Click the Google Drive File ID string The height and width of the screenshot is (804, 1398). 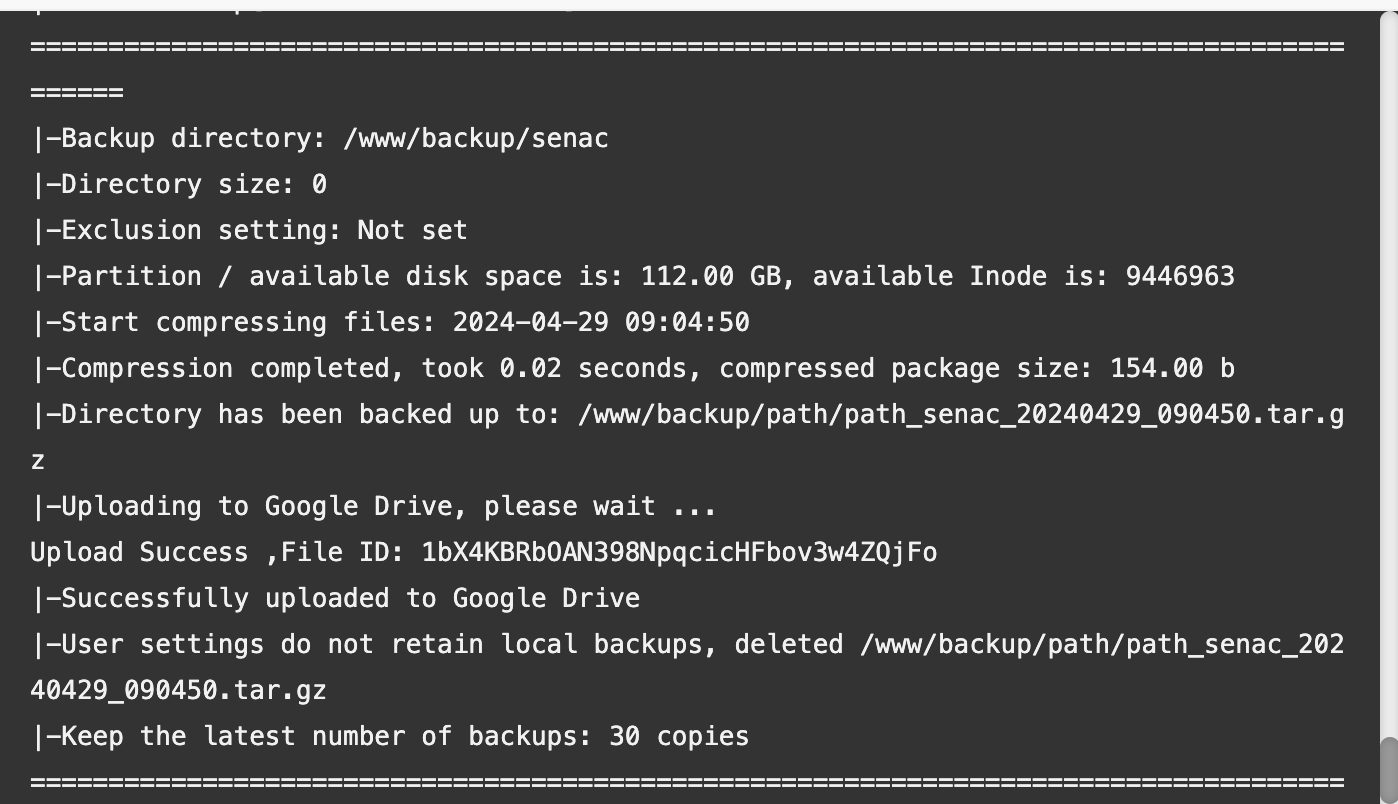(x=679, y=552)
